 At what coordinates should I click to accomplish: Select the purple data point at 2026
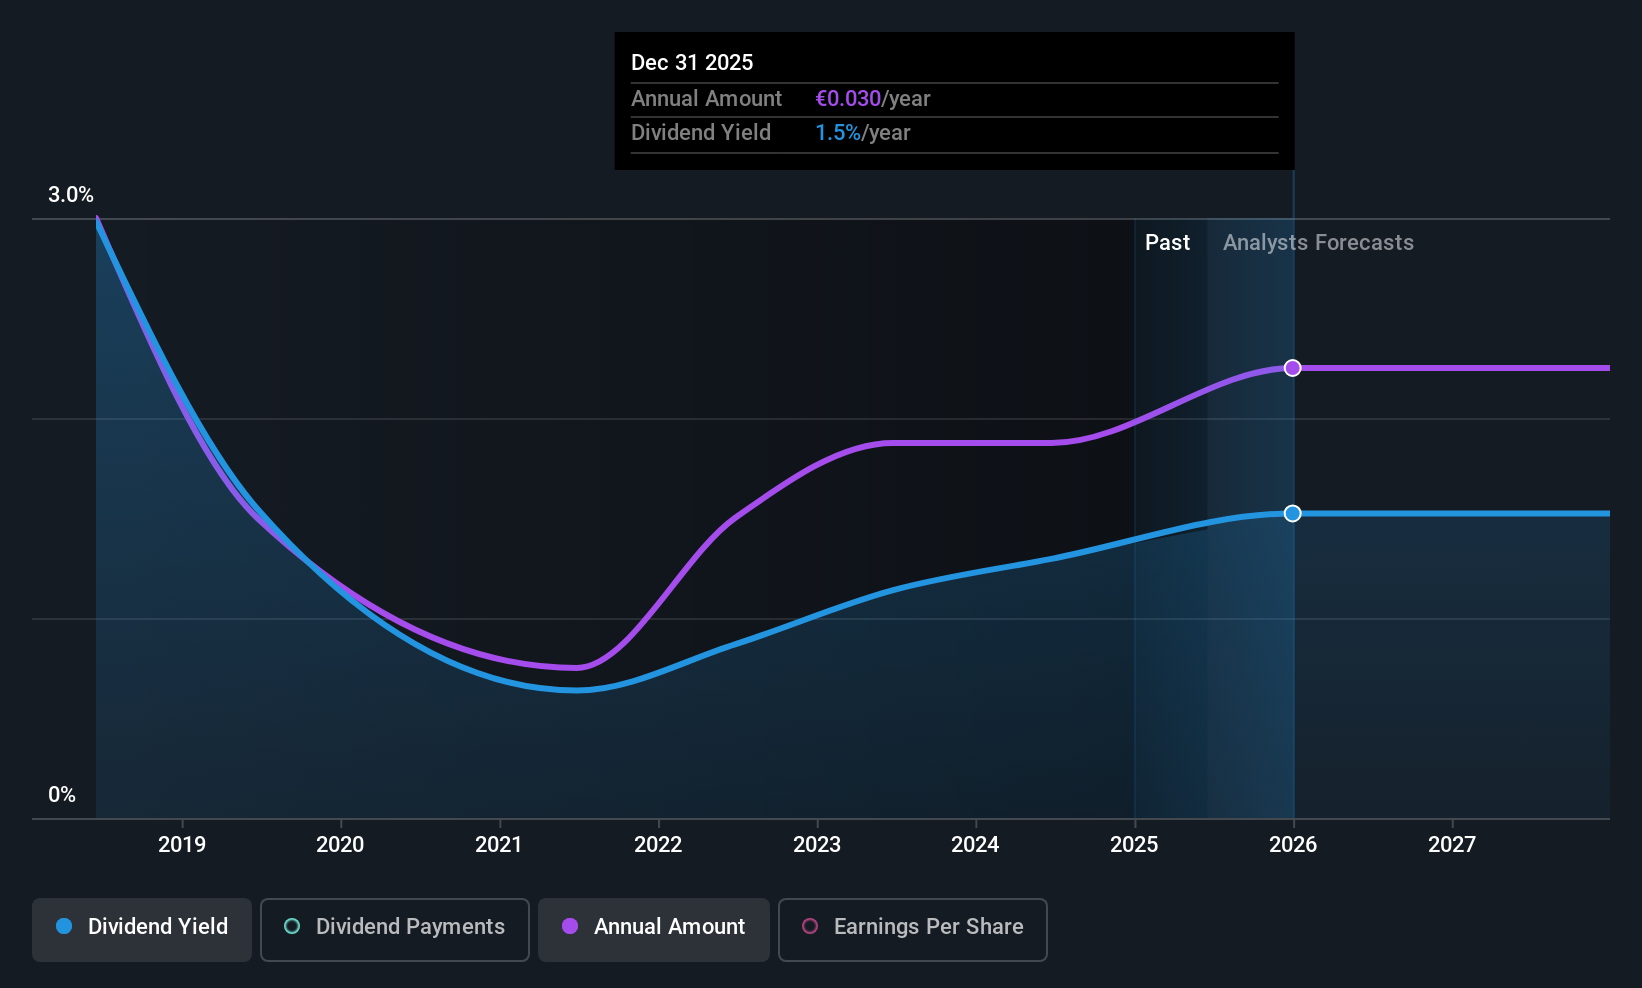(x=1293, y=368)
